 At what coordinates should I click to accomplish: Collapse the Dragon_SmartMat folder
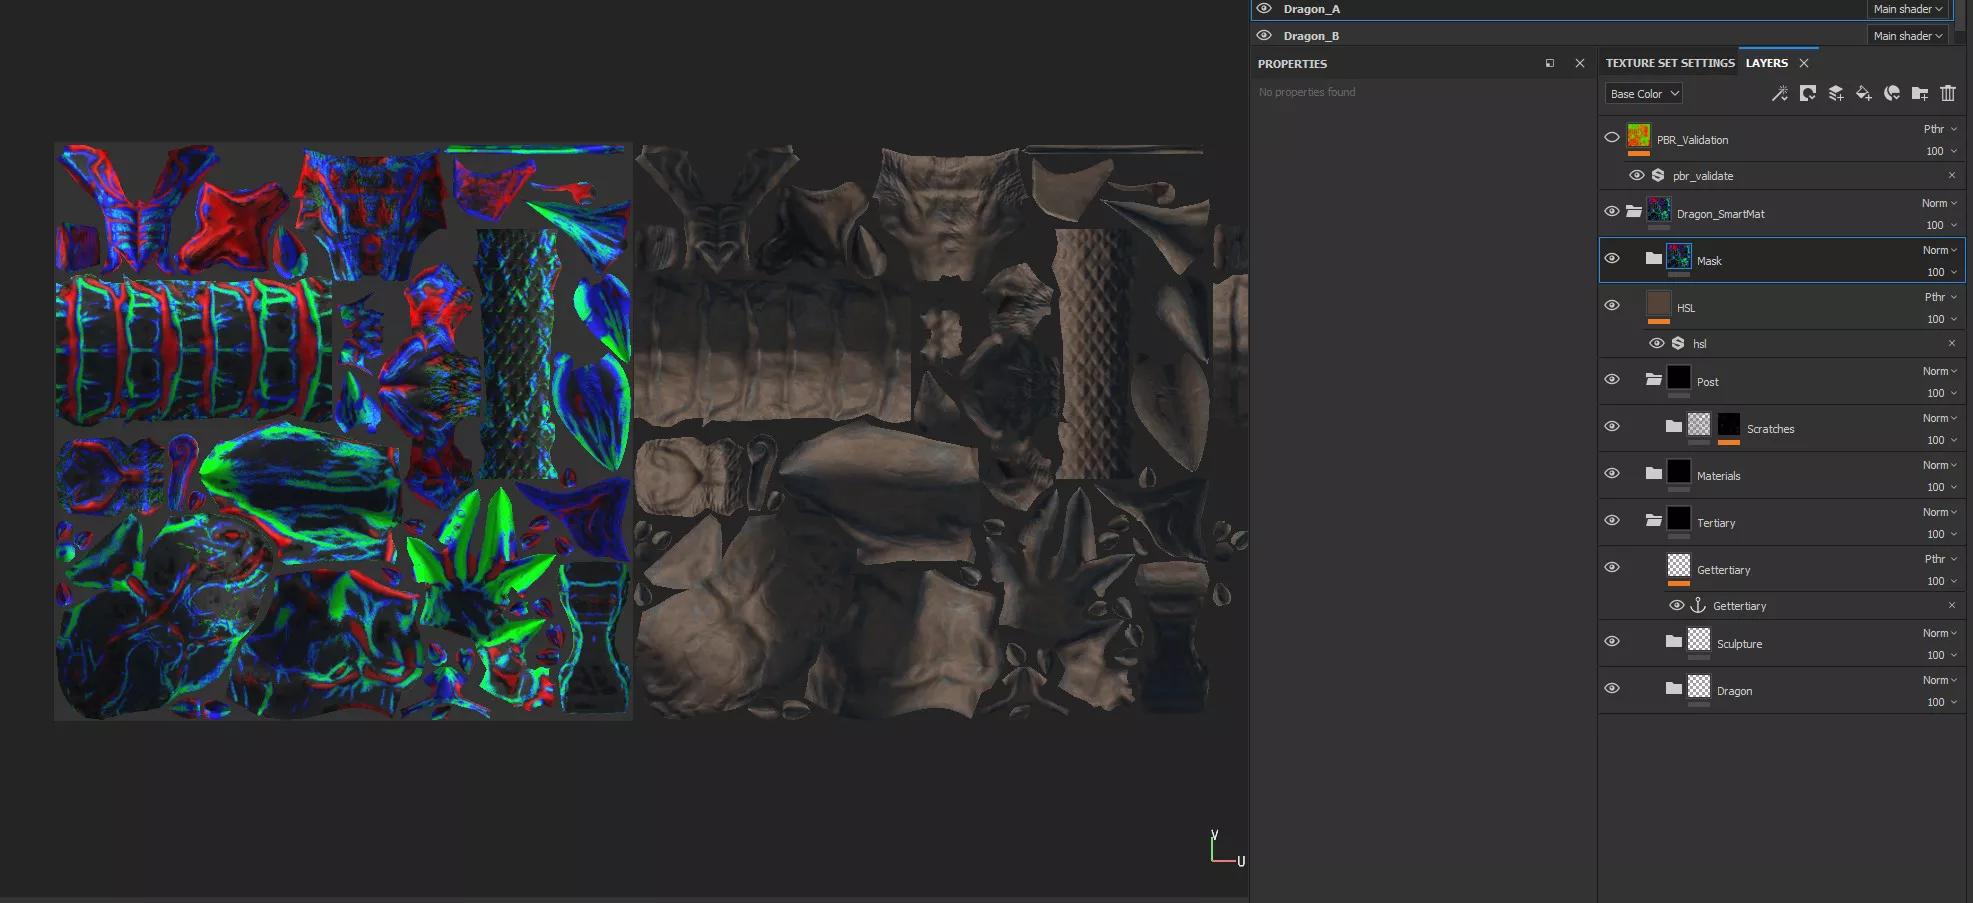pyautogui.click(x=1633, y=211)
